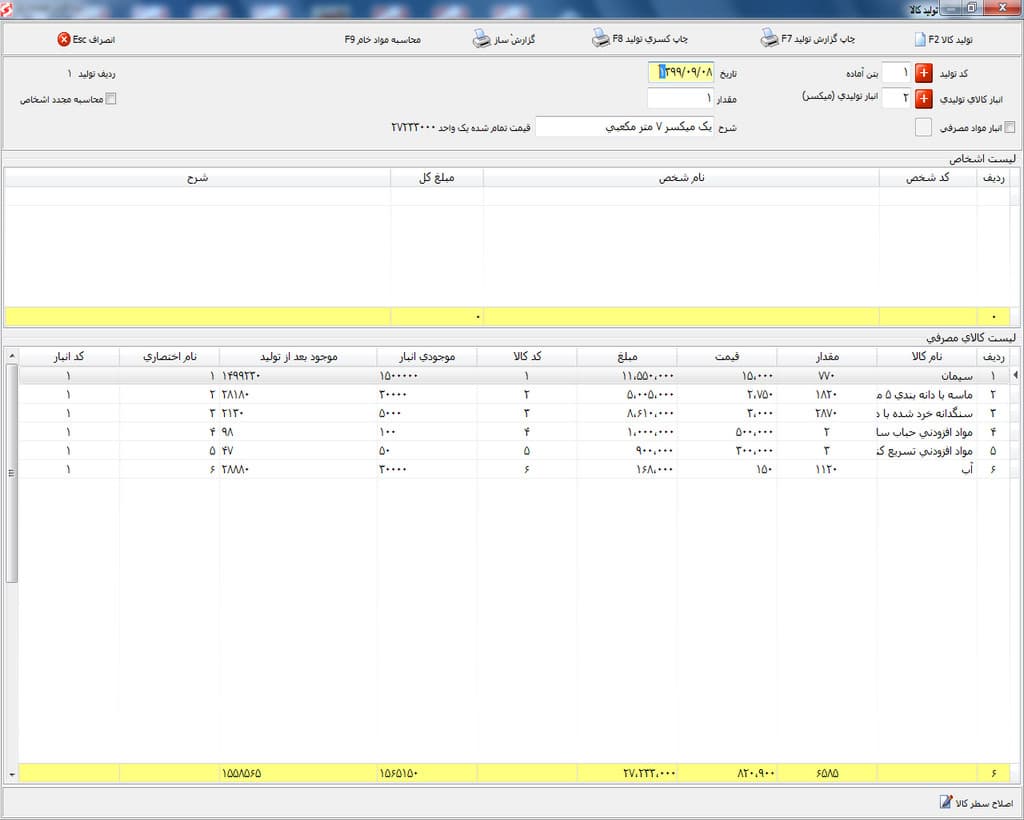Click the انصراف Esc button label
The height and width of the screenshot is (820, 1024).
(93, 39)
